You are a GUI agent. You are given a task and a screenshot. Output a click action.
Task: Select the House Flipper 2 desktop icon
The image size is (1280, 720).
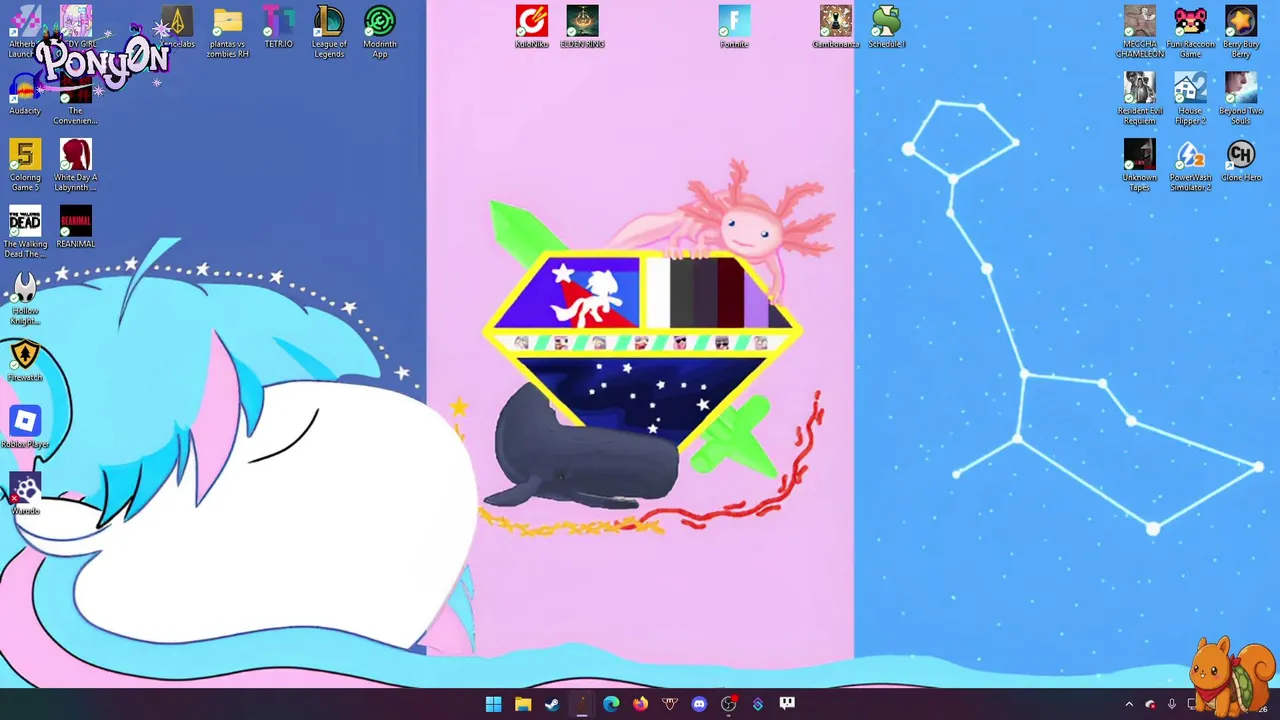1190,99
